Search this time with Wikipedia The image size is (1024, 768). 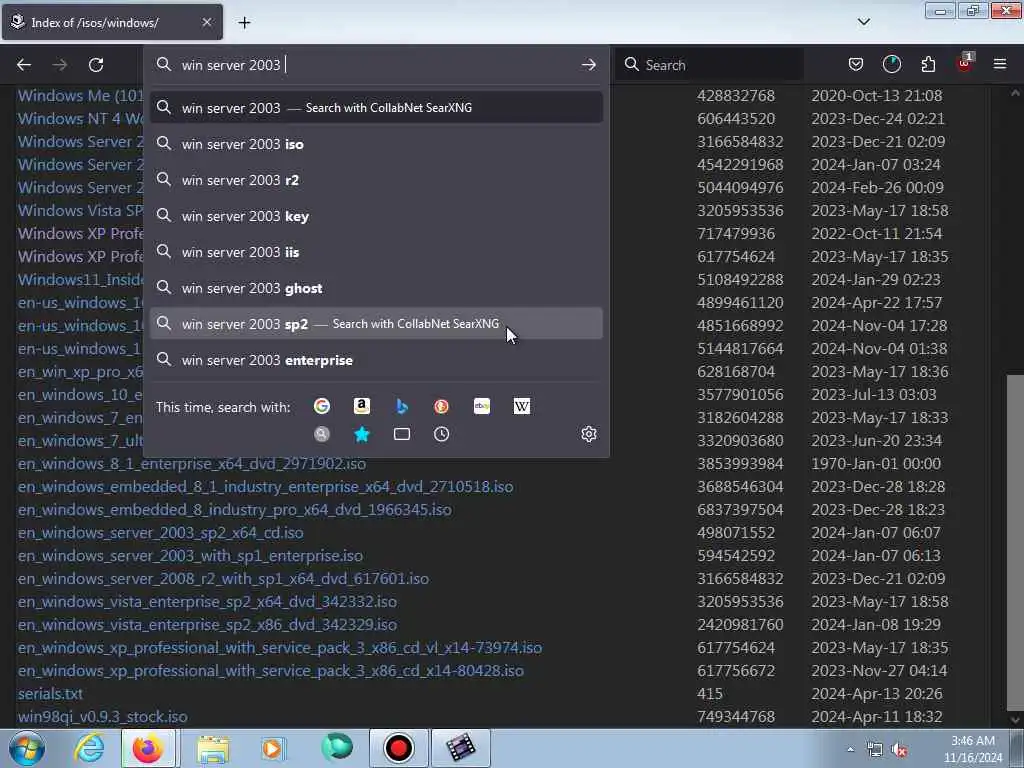point(522,406)
